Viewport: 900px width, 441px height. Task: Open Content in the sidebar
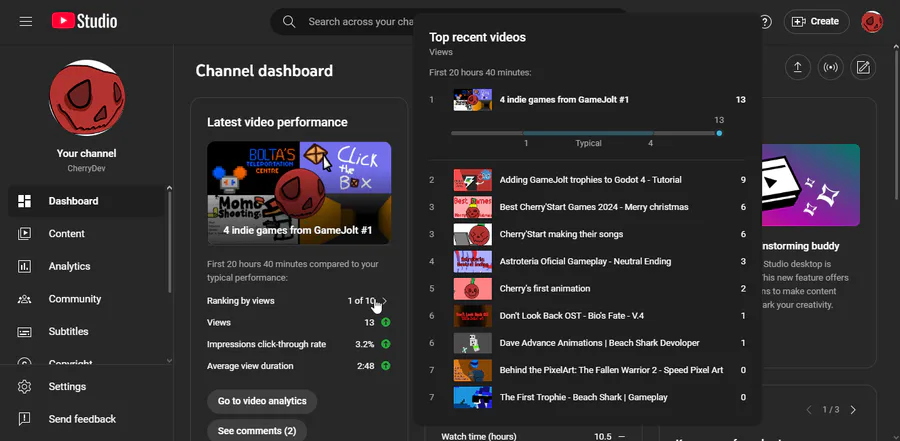point(86,234)
